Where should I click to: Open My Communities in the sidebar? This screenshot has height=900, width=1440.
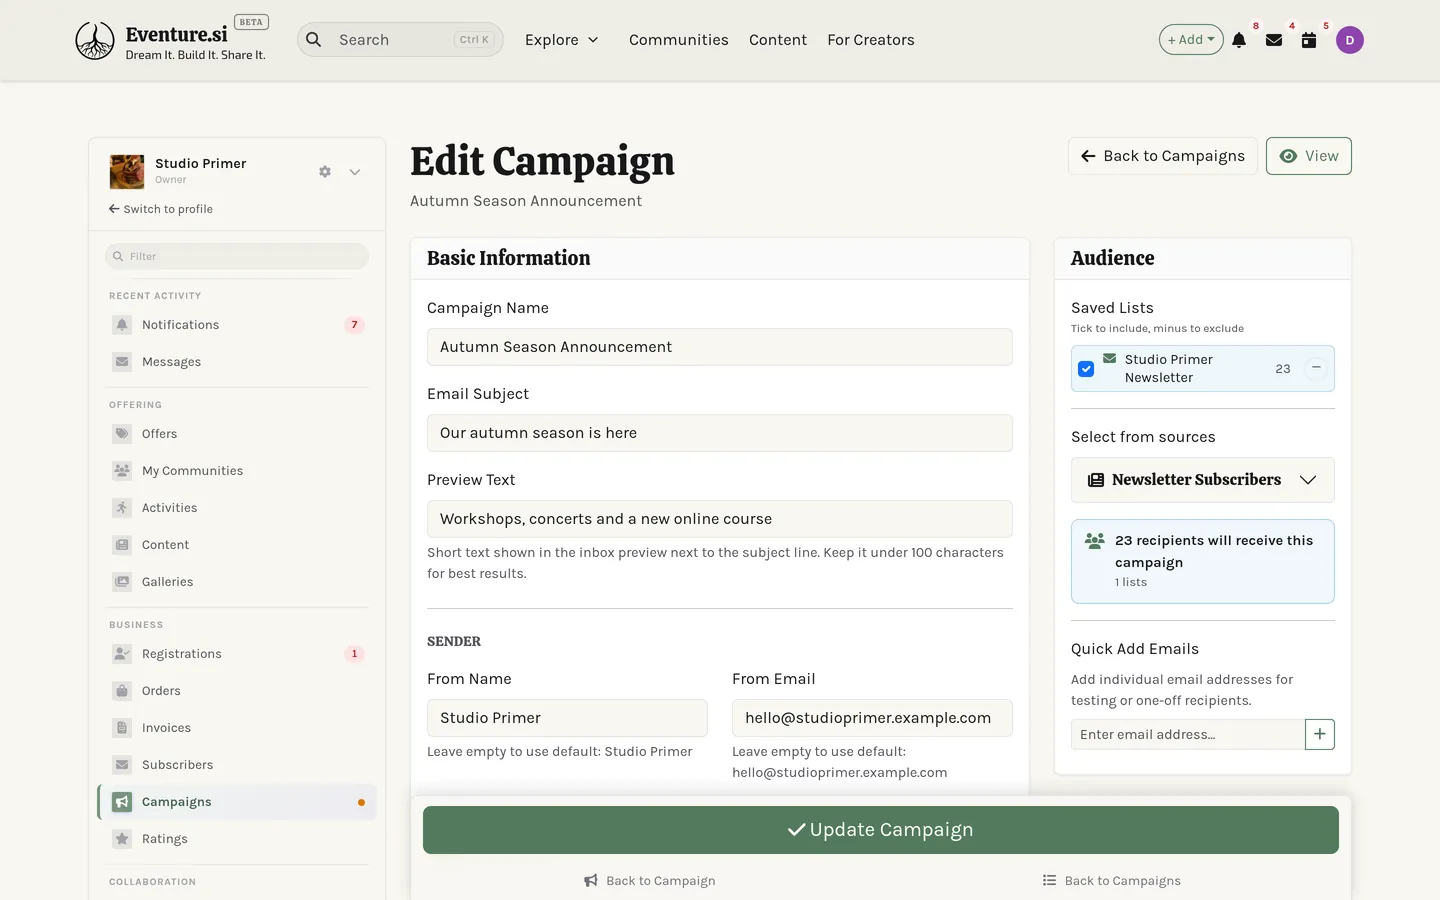click(237, 471)
